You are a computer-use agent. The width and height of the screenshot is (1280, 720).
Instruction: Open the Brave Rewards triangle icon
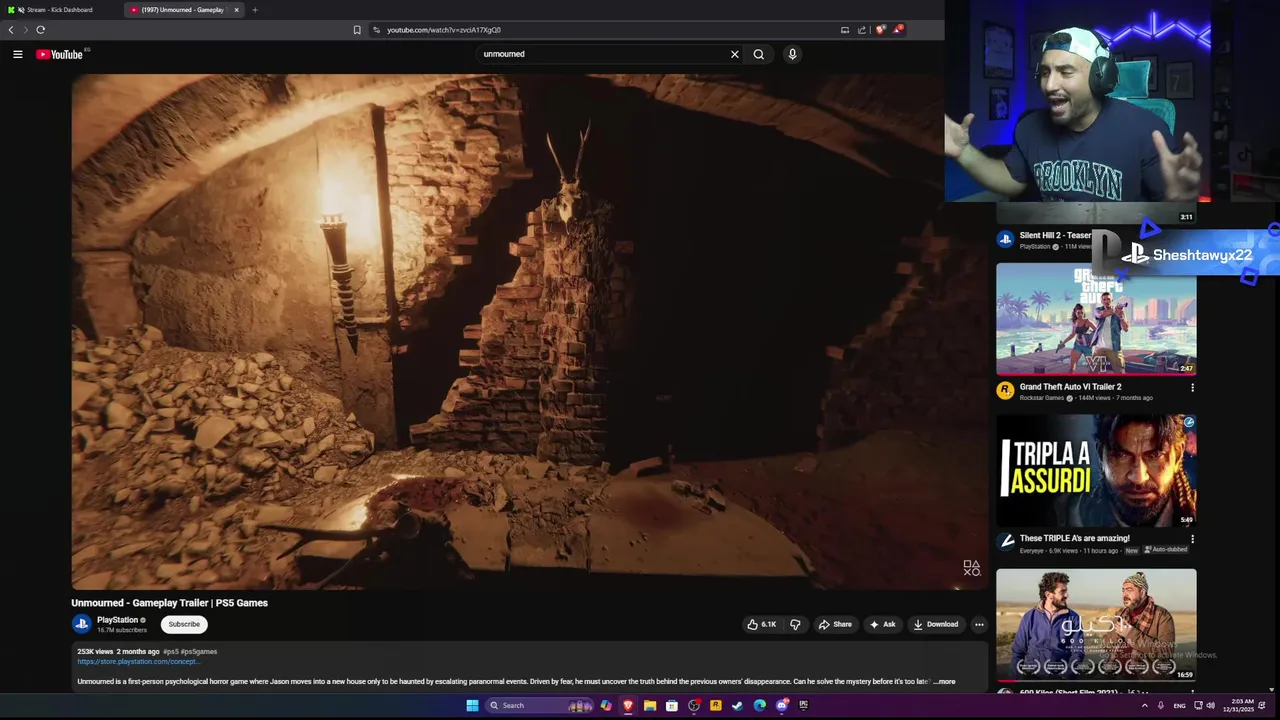coord(898,30)
